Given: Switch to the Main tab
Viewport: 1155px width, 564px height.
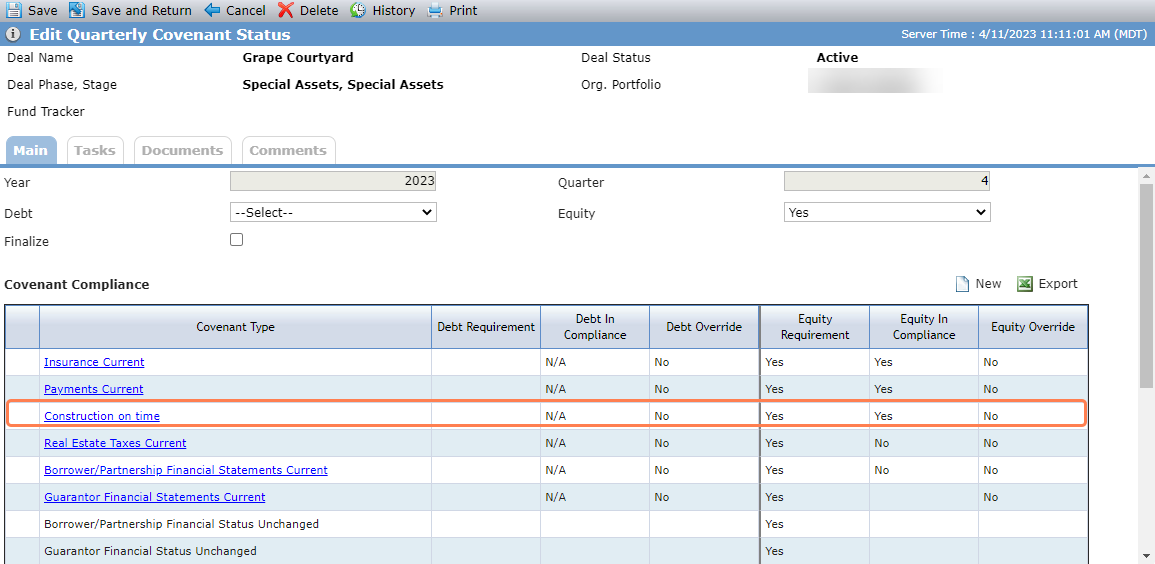Looking at the screenshot, I should [x=30, y=150].
